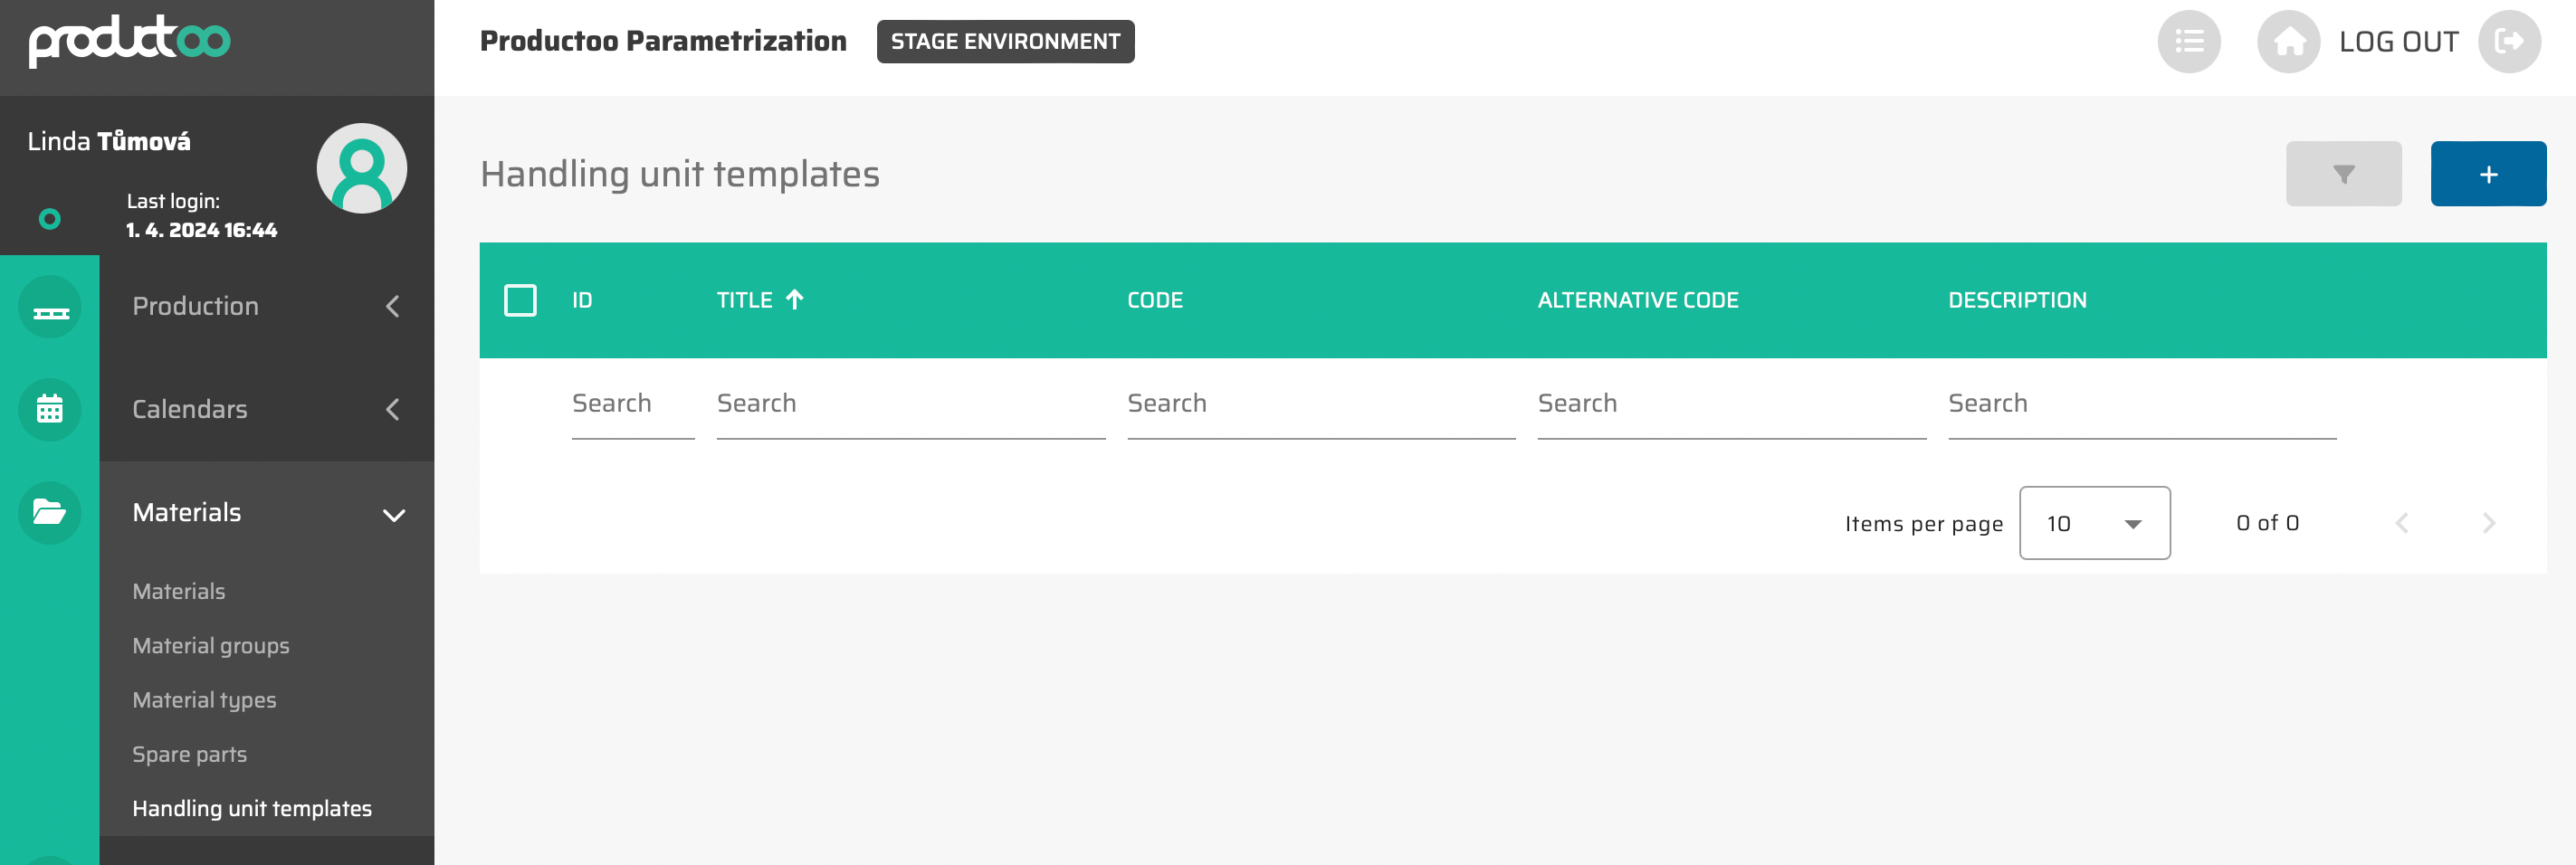Open Material groups submenu item

pos(211,646)
